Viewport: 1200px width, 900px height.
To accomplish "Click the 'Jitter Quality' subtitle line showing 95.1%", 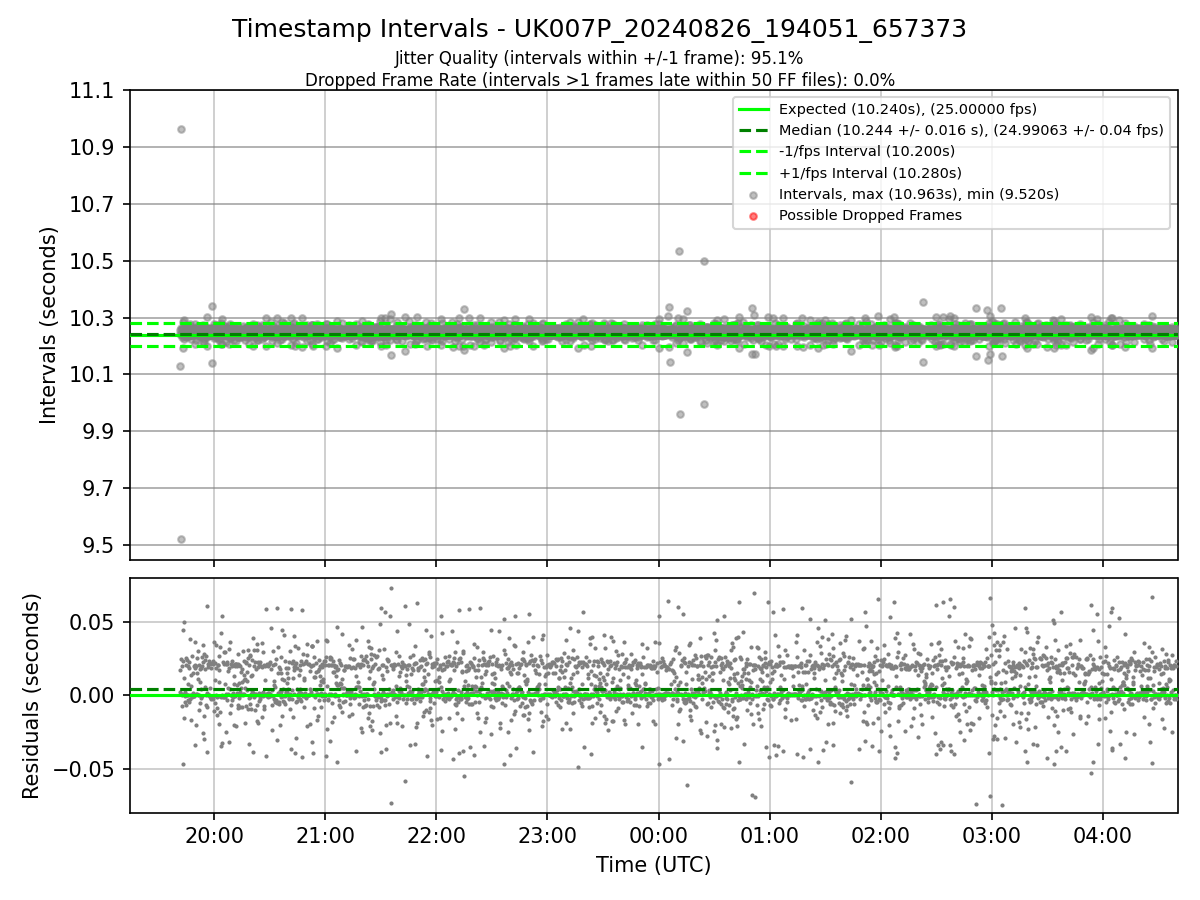I will [599, 58].
